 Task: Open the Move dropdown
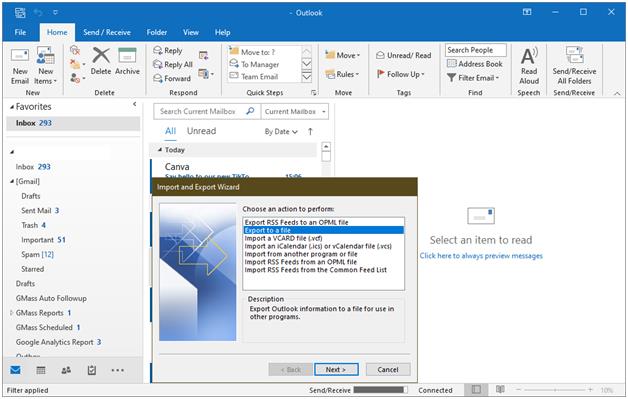point(342,55)
